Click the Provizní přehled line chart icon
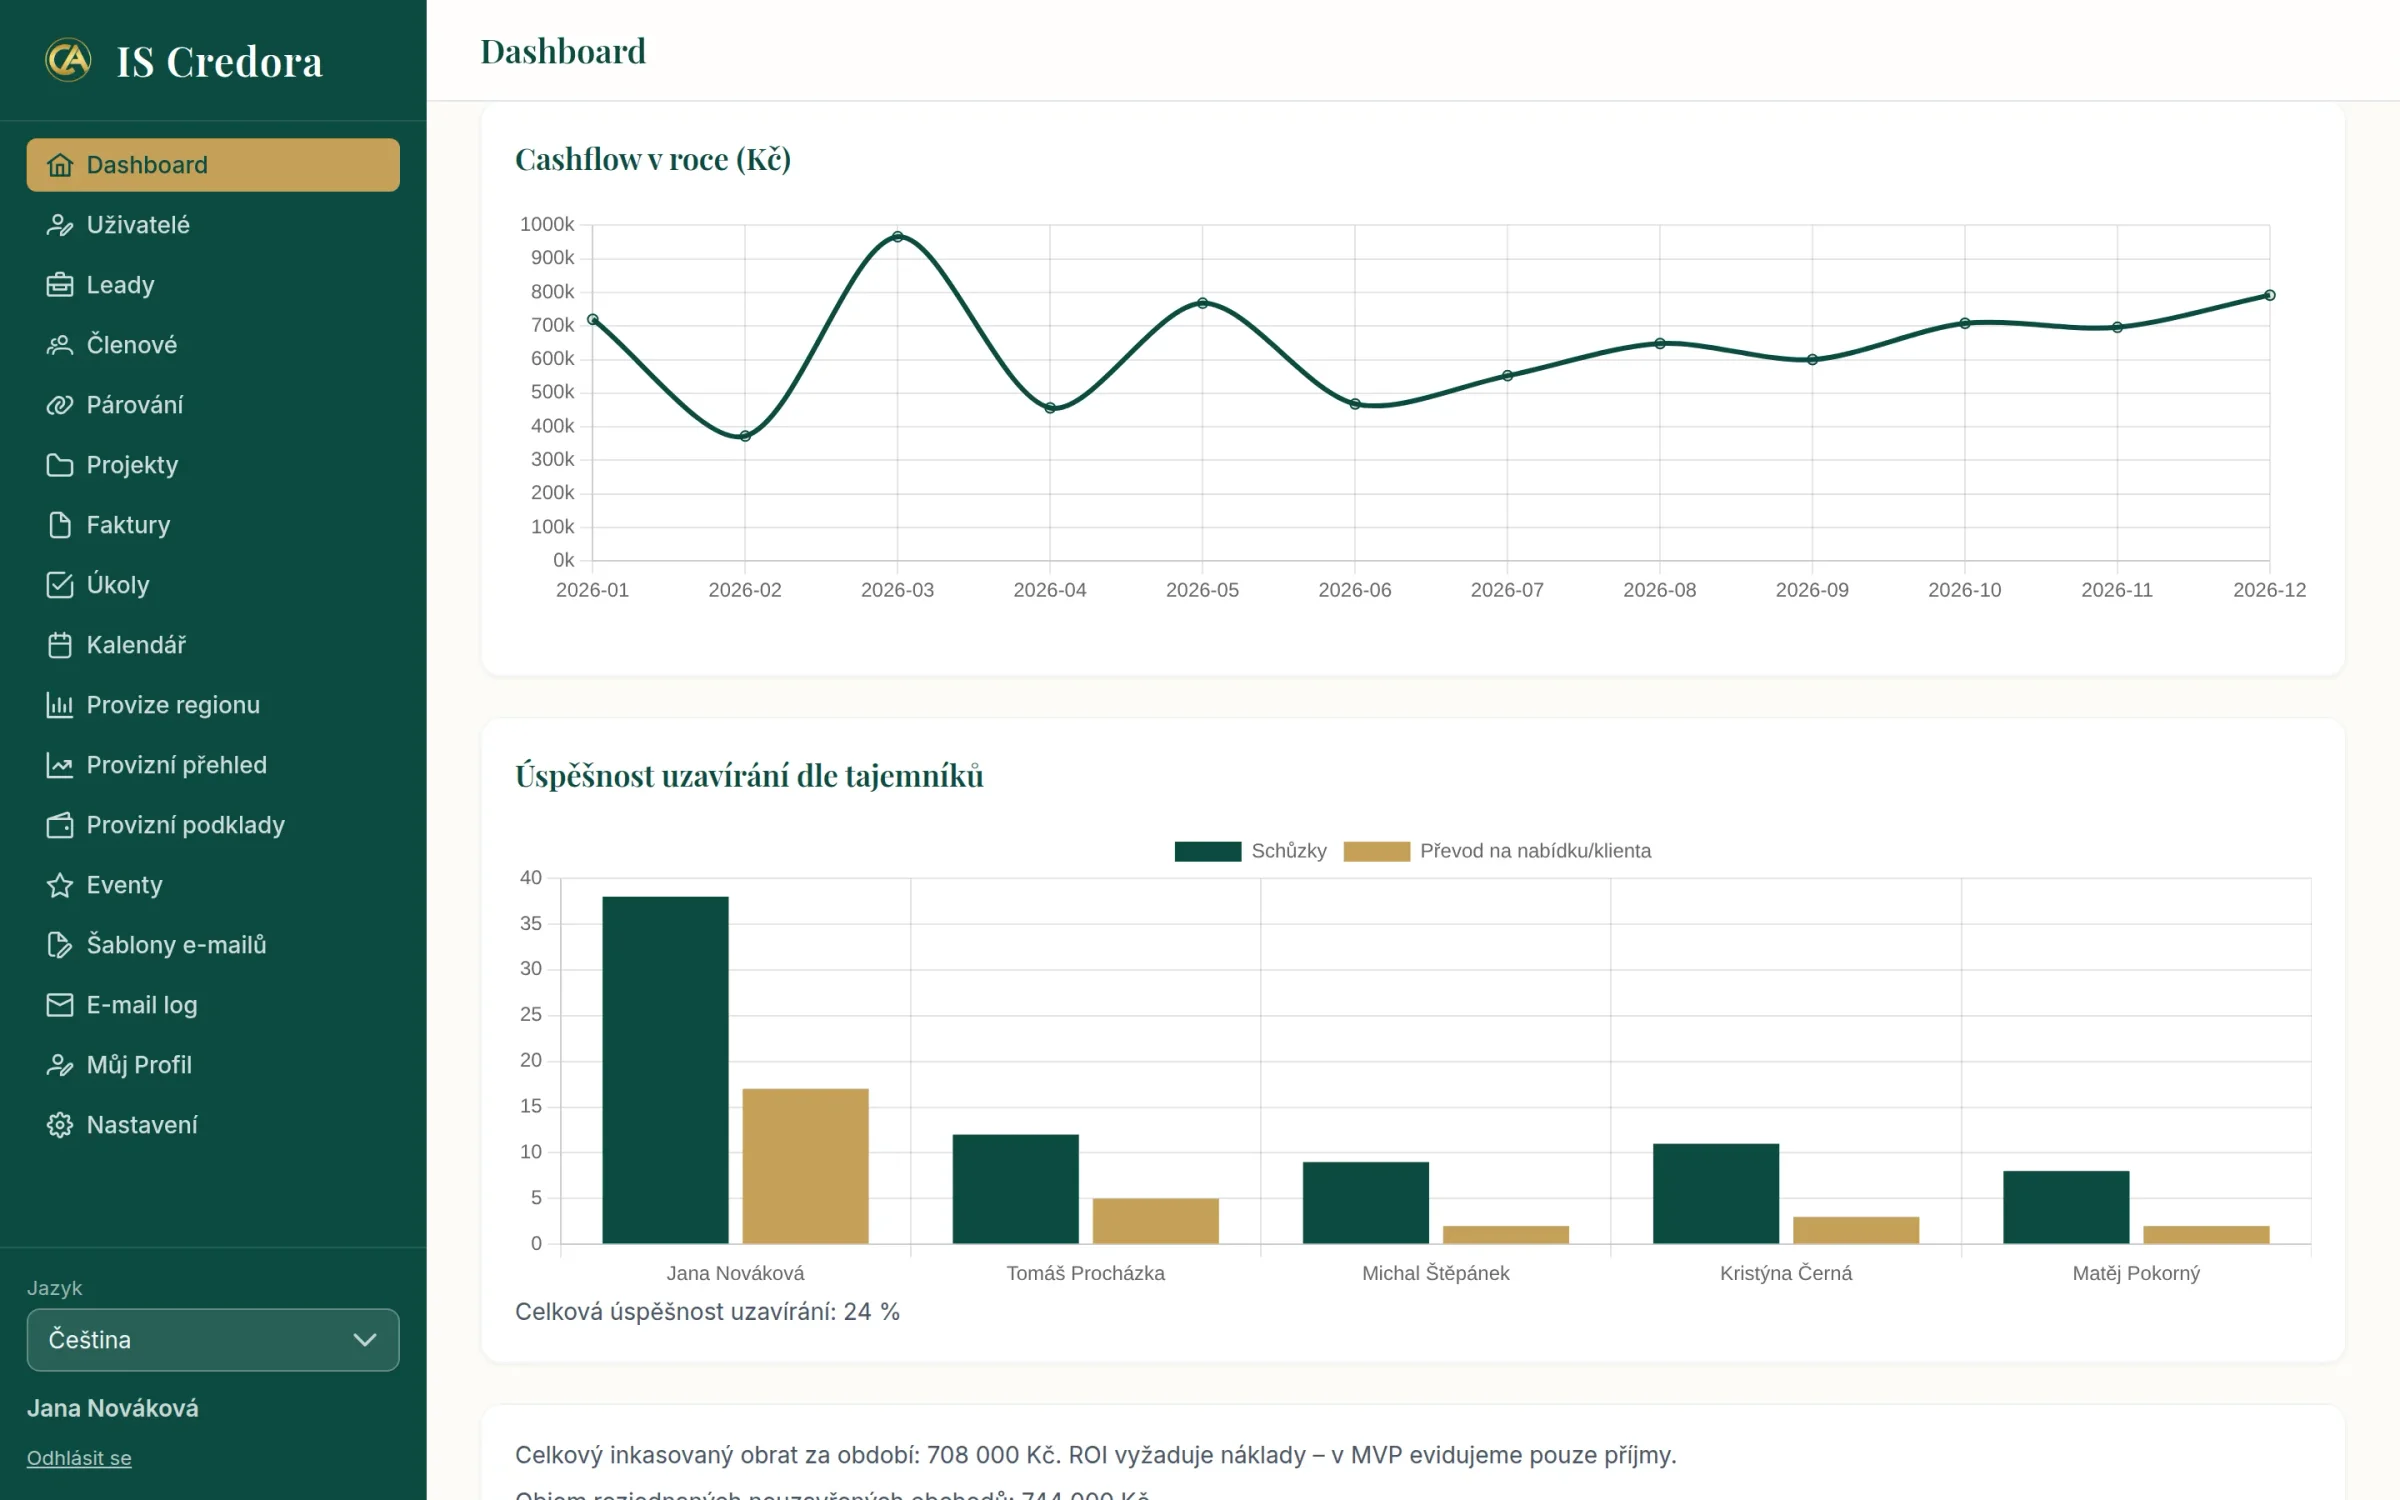 pyautogui.click(x=60, y=765)
